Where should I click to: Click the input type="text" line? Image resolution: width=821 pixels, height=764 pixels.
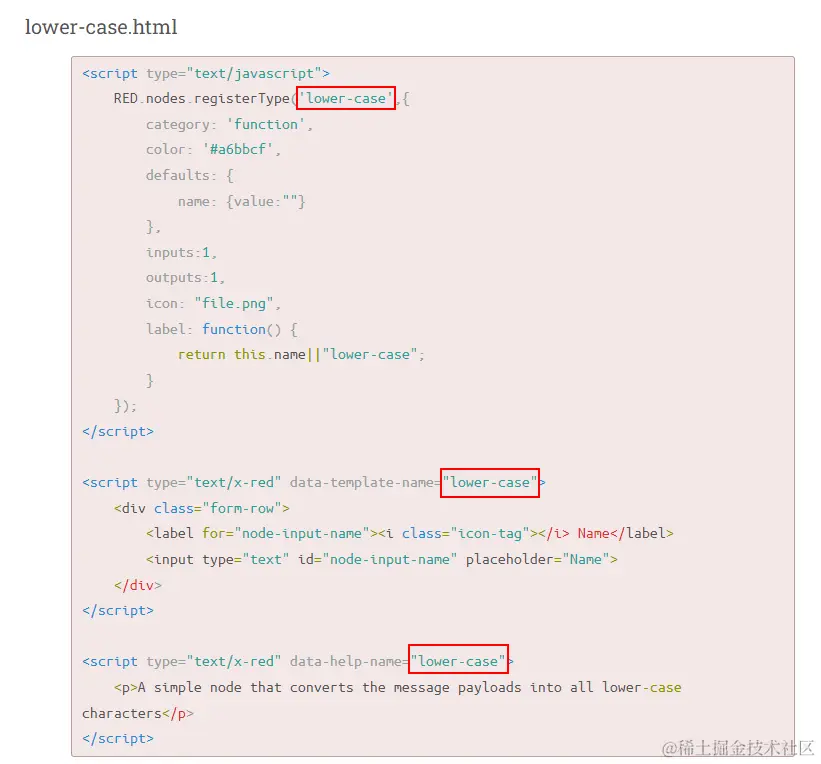coord(382,559)
